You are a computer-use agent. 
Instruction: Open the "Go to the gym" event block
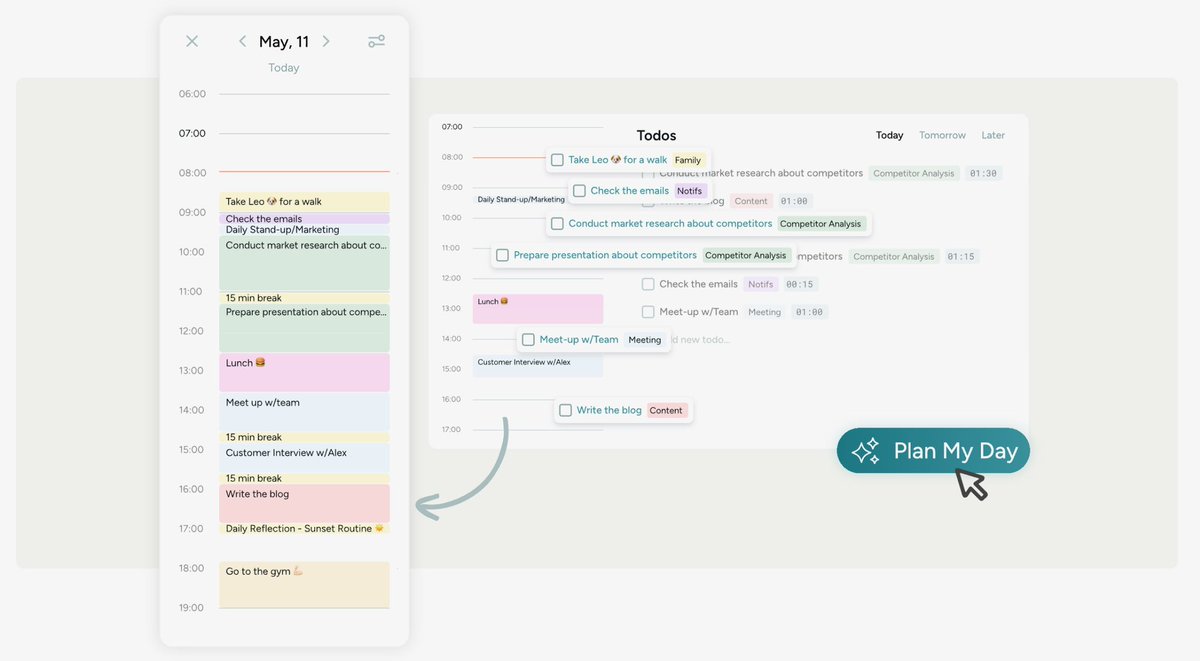(304, 584)
